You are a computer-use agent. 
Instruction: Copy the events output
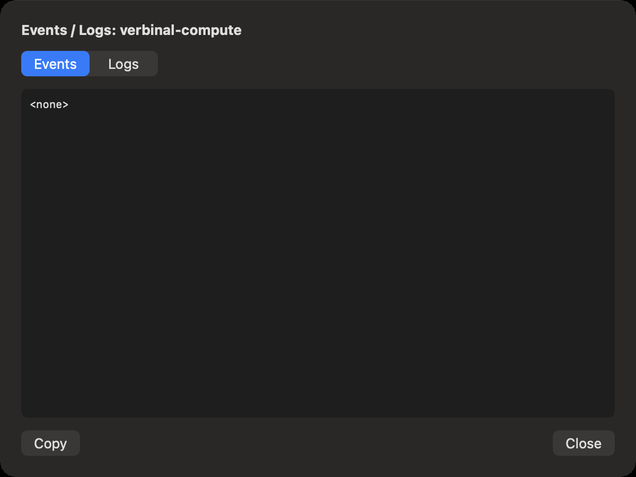click(50, 443)
